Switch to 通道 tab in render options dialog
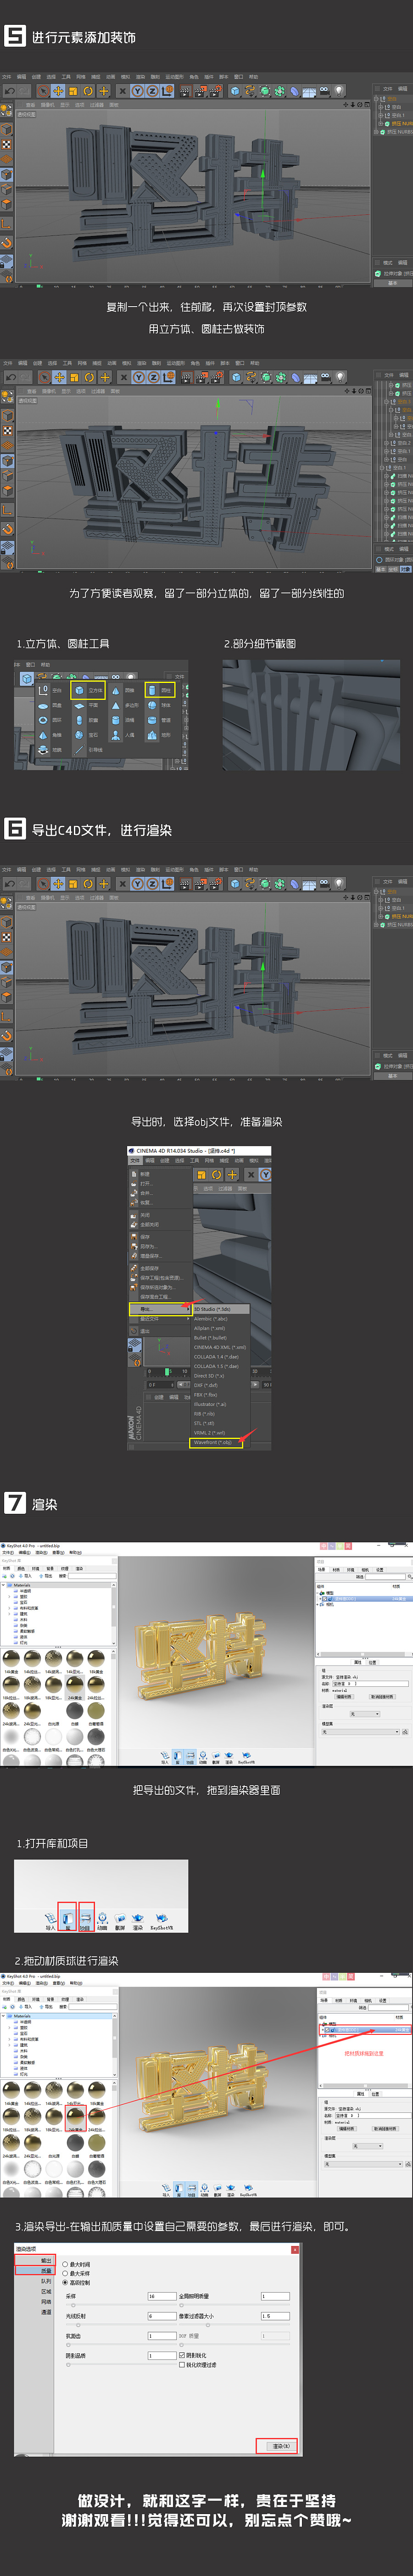This screenshot has height=2576, width=413. click(x=46, y=2312)
